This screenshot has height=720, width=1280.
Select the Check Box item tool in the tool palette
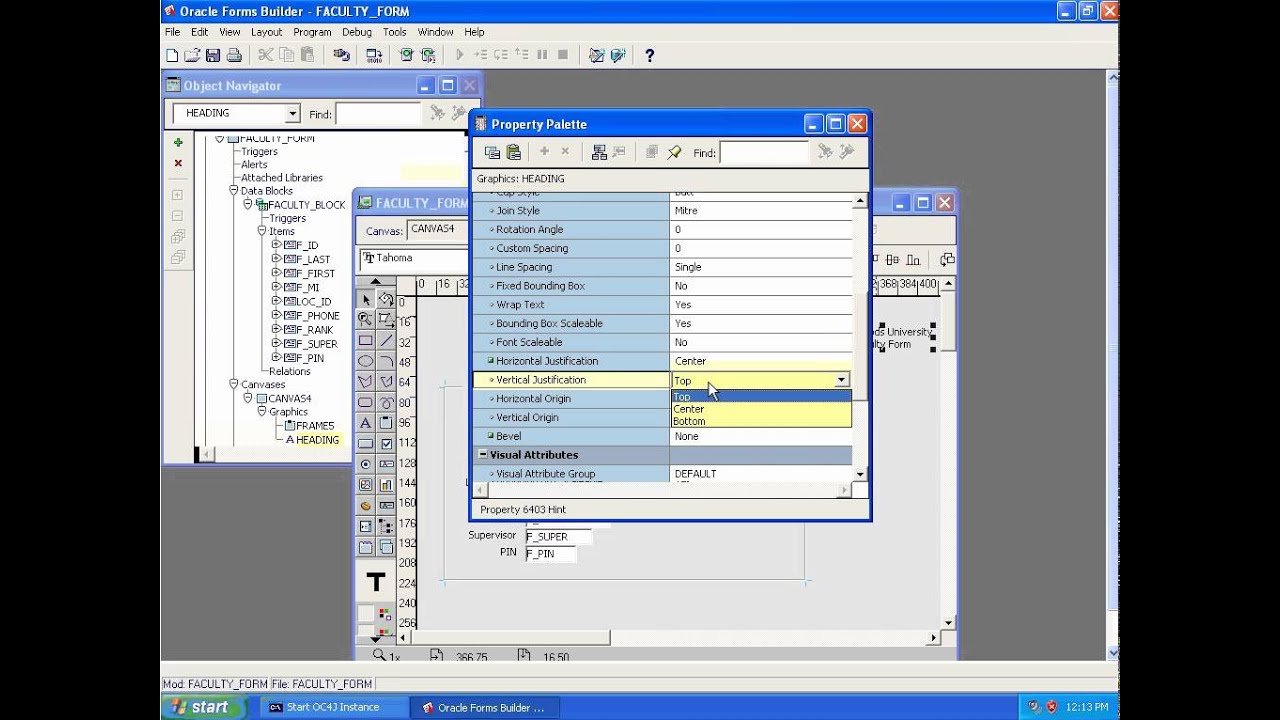(x=386, y=443)
